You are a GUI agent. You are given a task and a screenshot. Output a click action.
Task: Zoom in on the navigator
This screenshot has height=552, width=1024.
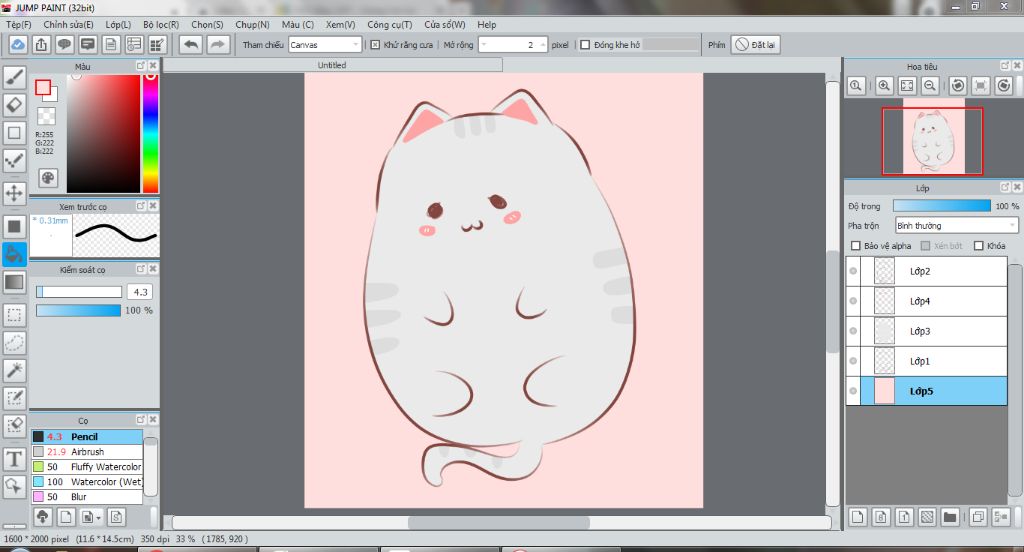(884, 86)
